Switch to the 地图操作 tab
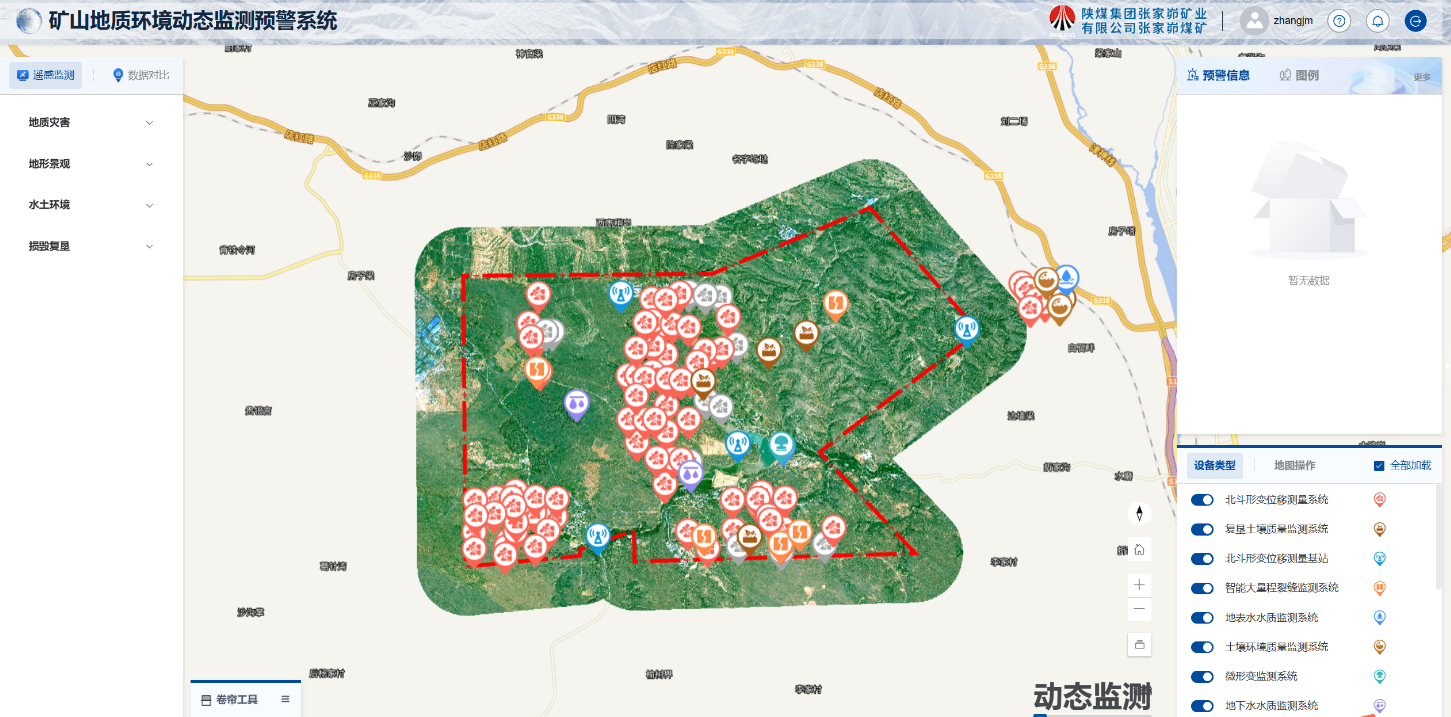 click(x=1294, y=465)
